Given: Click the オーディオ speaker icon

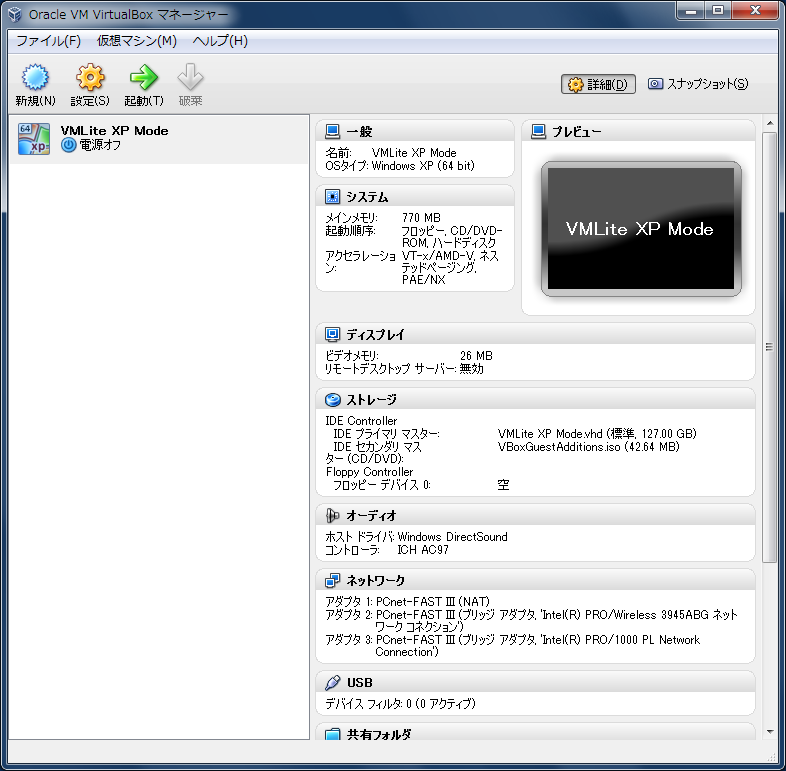Looking at the screenshot, I should point(333,515).
